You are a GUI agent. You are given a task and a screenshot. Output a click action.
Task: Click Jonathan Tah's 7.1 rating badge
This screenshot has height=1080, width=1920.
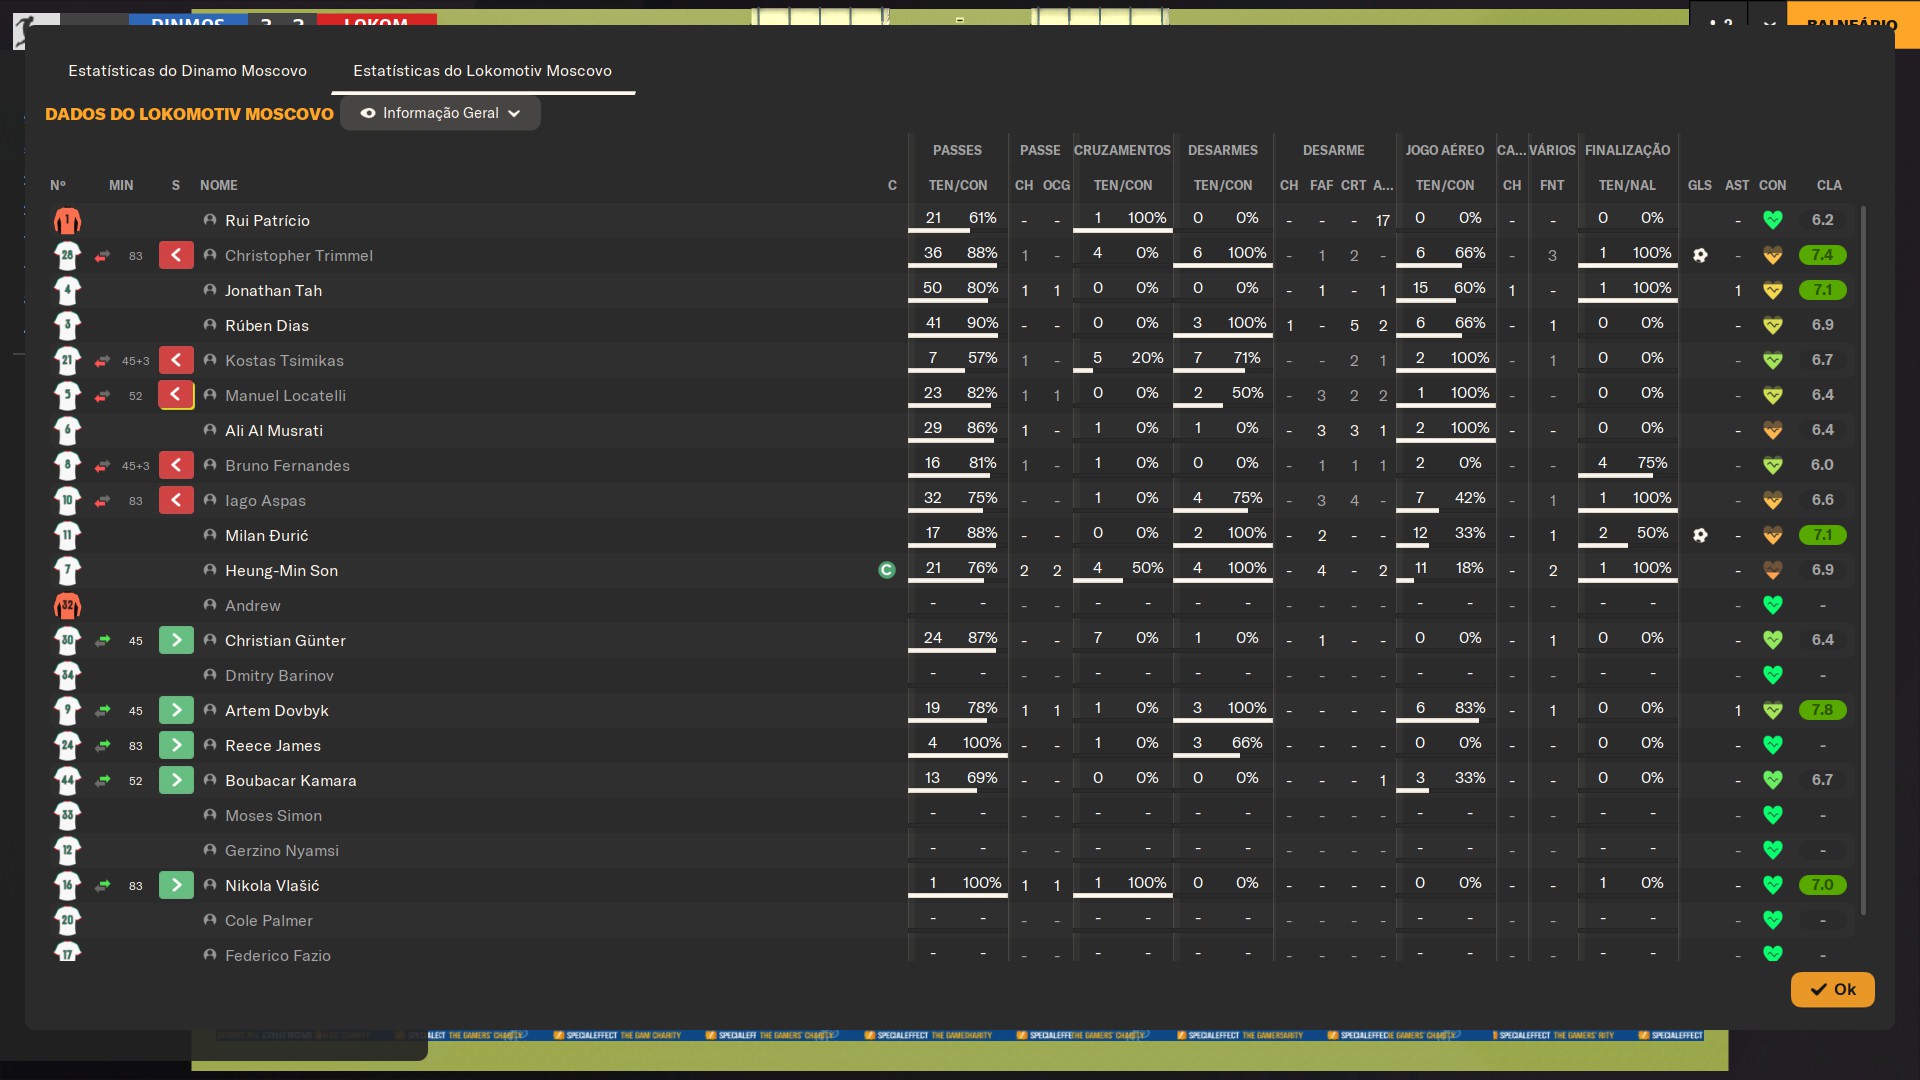click(x=1822, y=290)
